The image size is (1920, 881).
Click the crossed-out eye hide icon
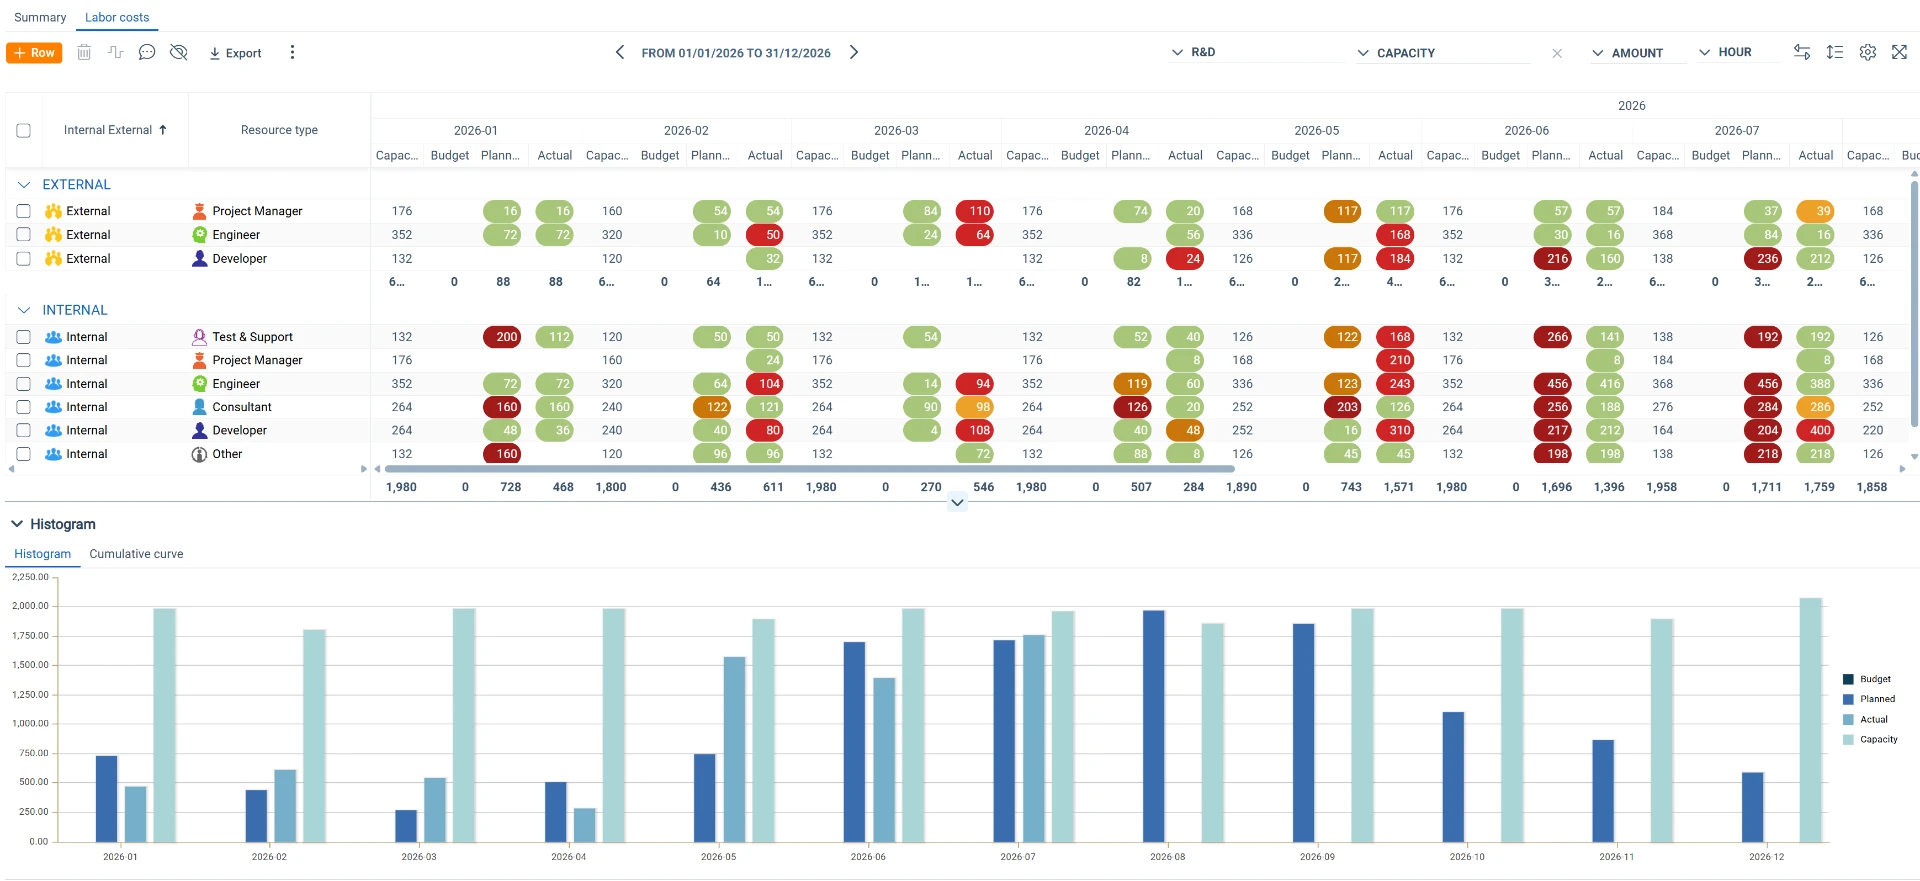[x=179, y=53]
